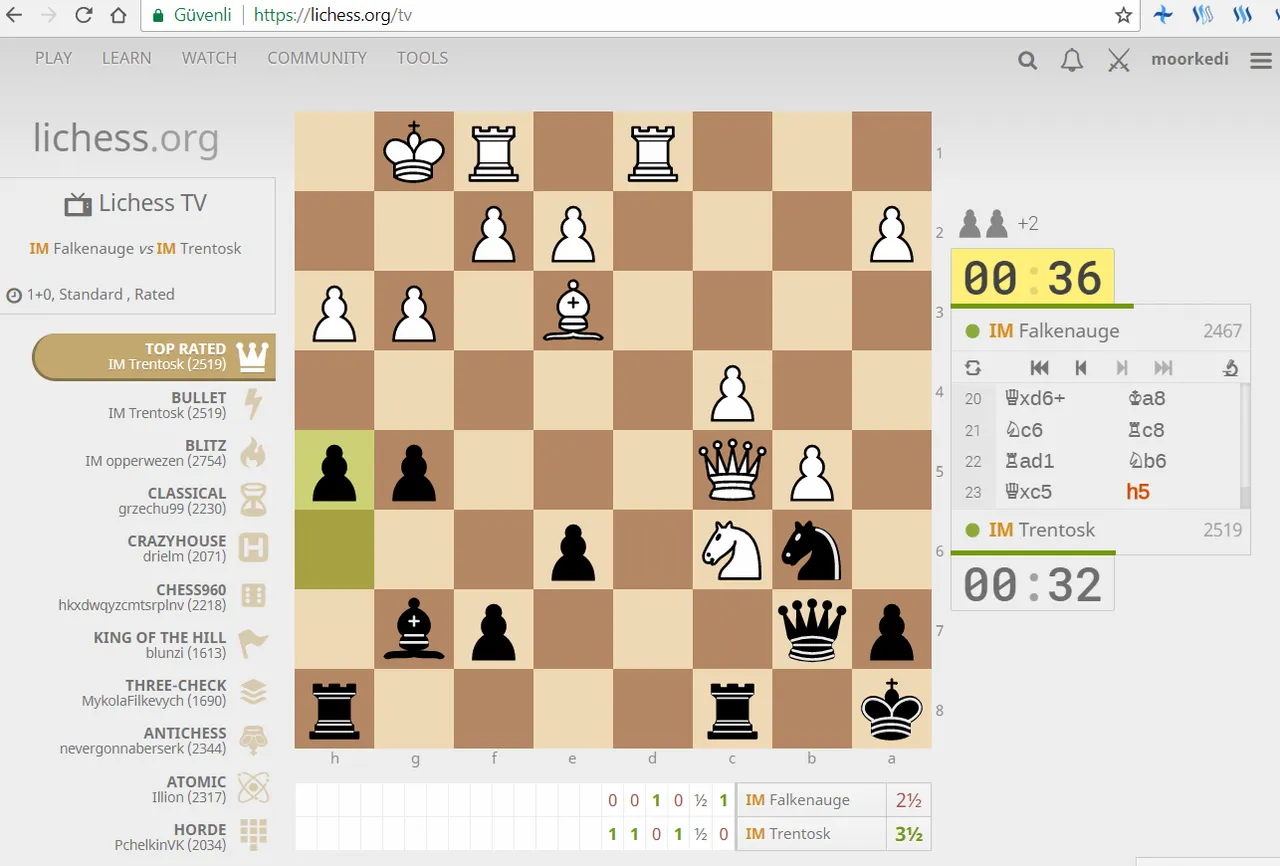Click Falkenauge's 2½ crosstable score
1280x866 pixels.
click(x=908, y=800)
